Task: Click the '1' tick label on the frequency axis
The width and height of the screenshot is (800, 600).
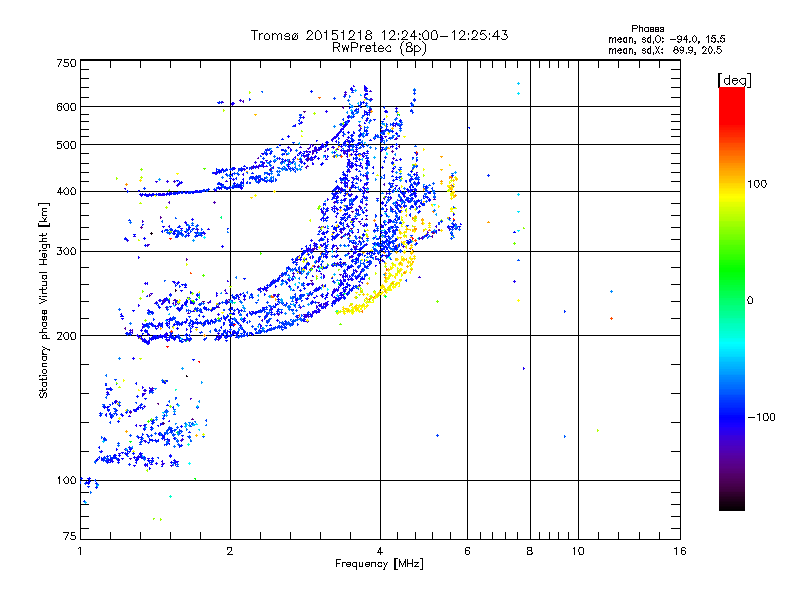Action: 80,551
